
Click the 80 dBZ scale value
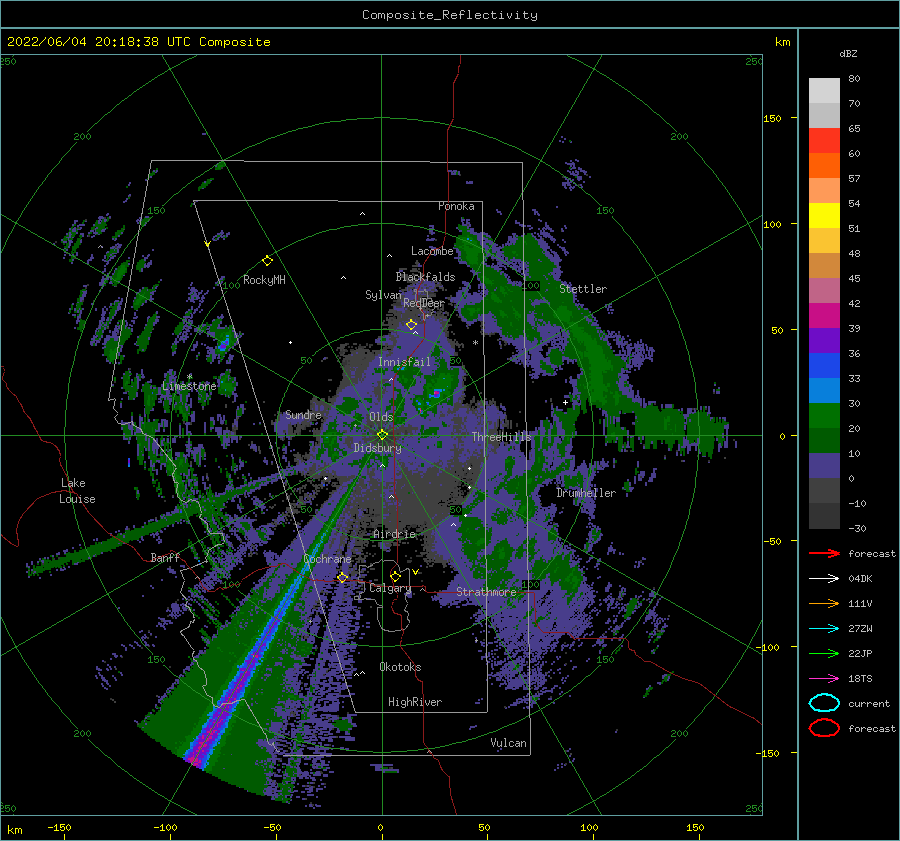854,79
